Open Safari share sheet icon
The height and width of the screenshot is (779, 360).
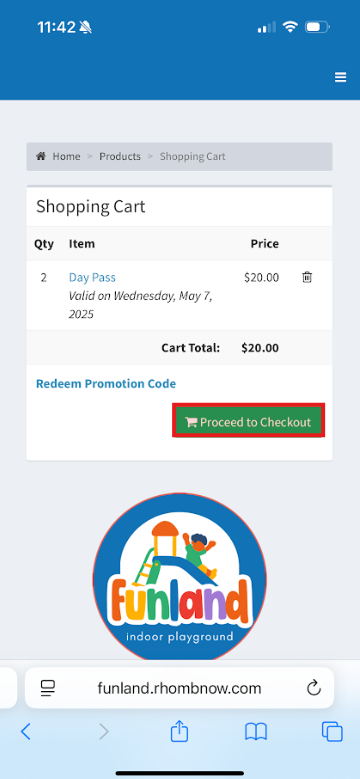[x=179, y=731]
